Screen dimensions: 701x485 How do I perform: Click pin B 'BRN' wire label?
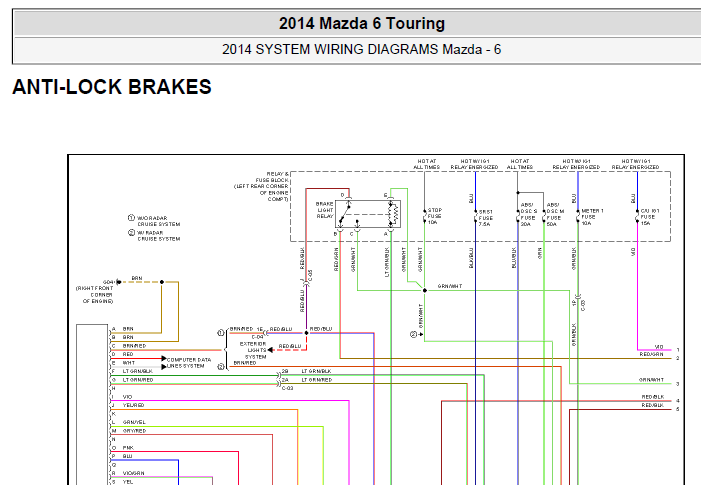(x=128, y=337)
